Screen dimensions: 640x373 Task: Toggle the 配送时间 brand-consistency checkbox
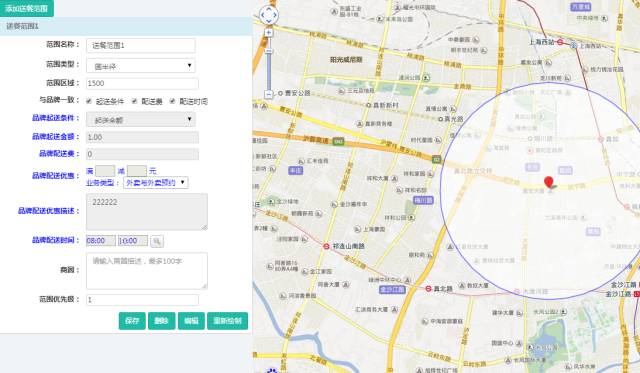click(172, 101)
